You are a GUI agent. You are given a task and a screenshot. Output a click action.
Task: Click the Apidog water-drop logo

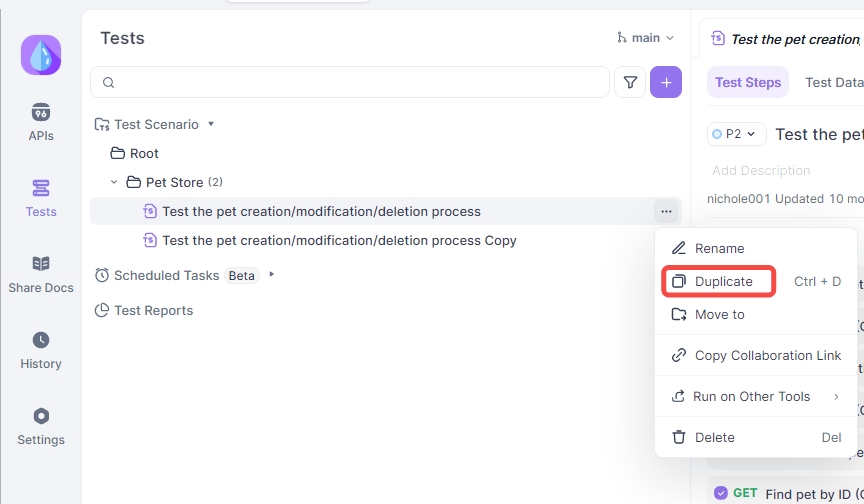click(x=41, y=55)
